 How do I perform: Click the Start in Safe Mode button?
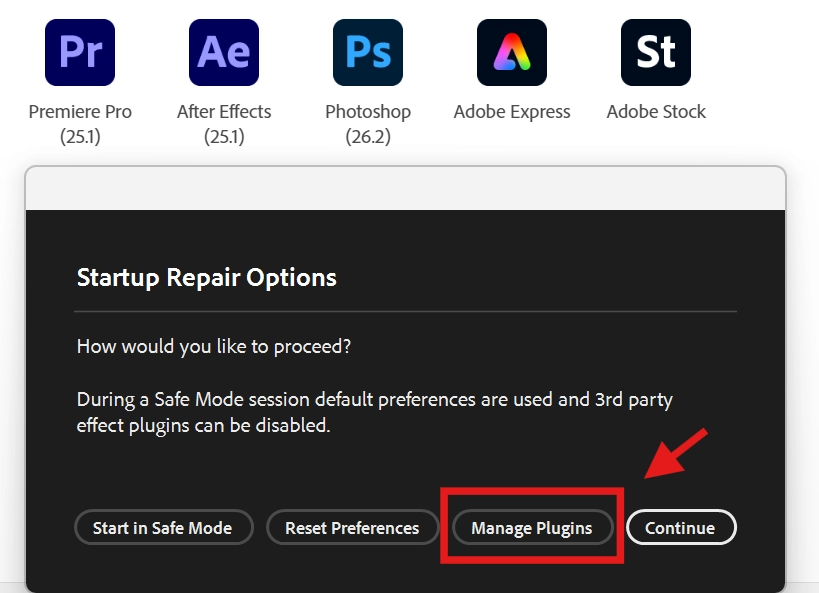(x=164, y=528)
